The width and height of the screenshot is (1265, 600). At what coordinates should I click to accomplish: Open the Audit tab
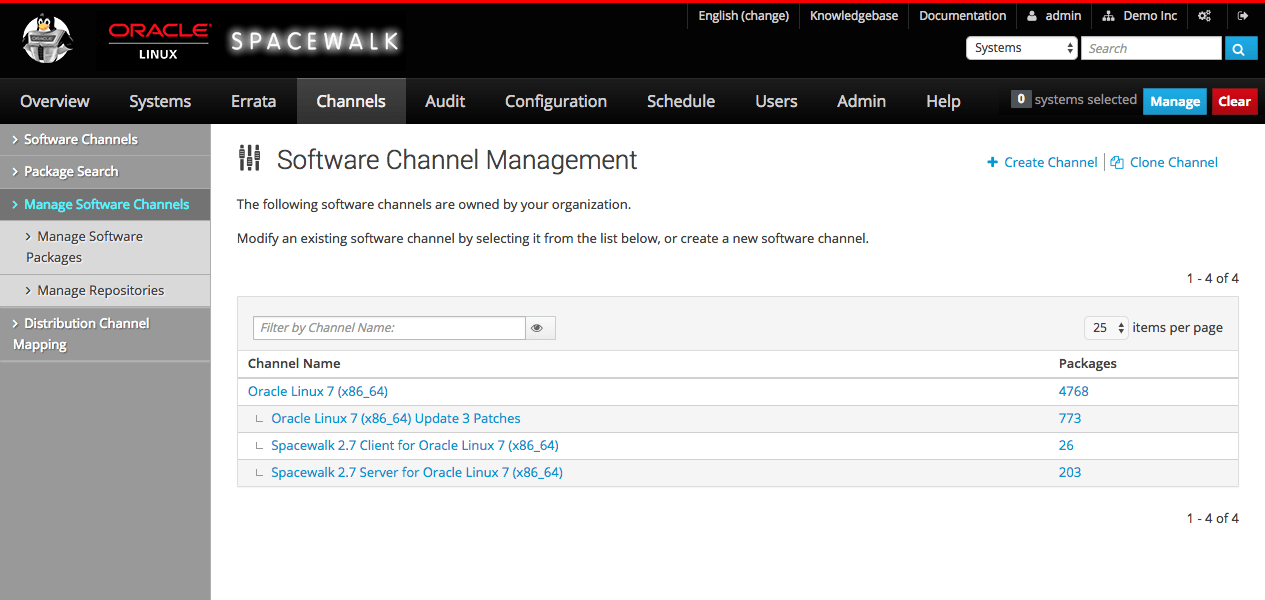pos(445,101)
